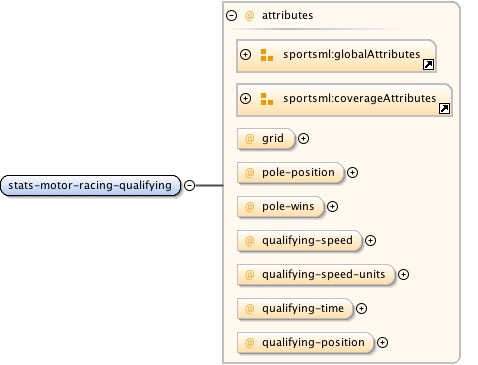Expand sportsml:globalAttributes group
This screenshot has width=478, height=365.
[x=245, y=54]
